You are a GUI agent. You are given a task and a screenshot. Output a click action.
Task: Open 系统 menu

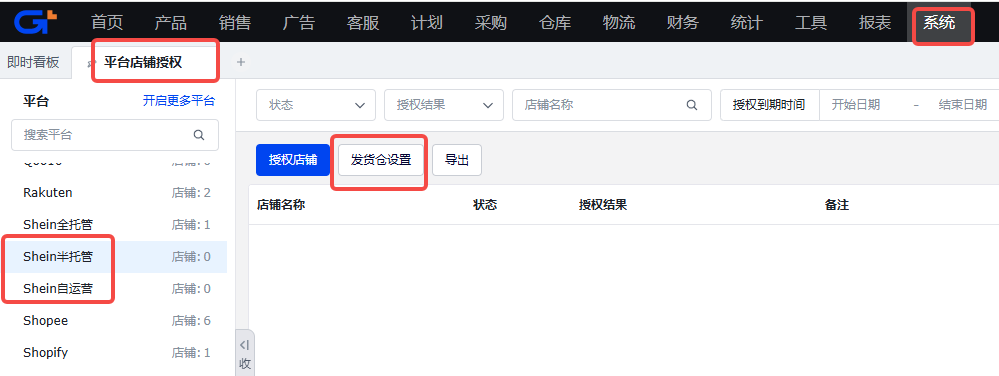click(x=939, y=23)
